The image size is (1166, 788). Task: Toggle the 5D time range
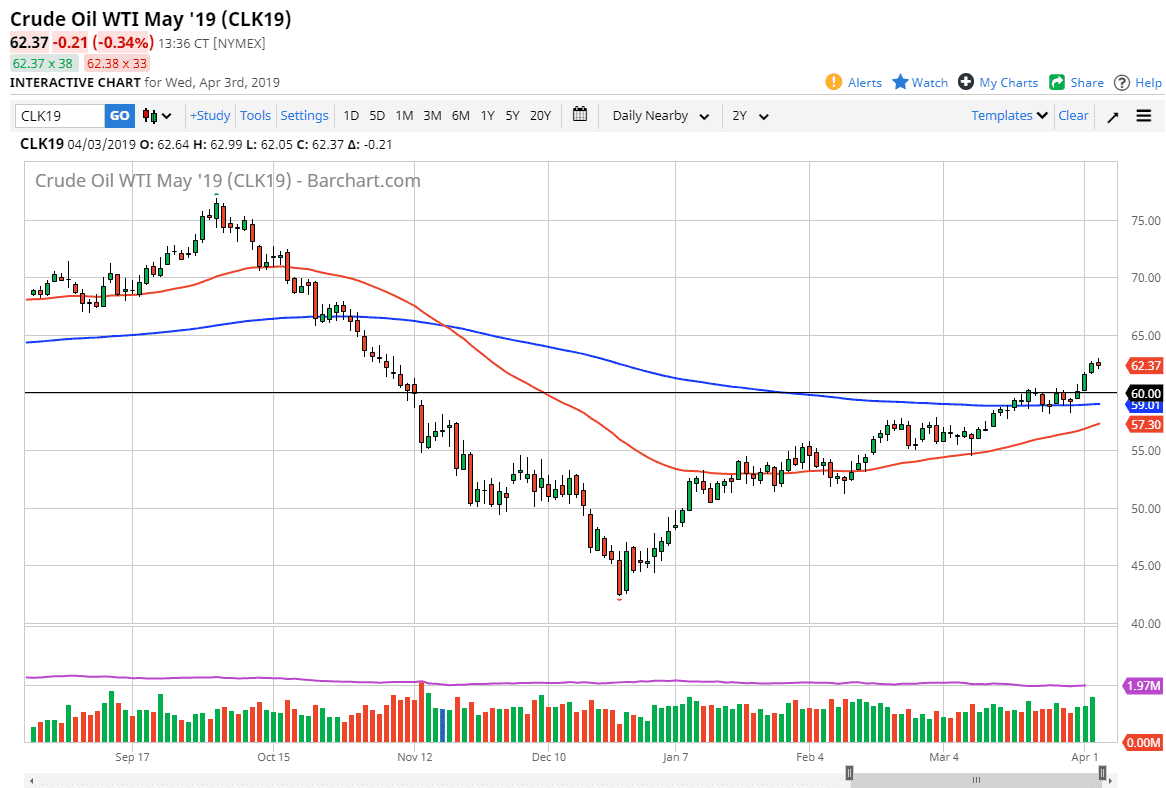point(377,116)
